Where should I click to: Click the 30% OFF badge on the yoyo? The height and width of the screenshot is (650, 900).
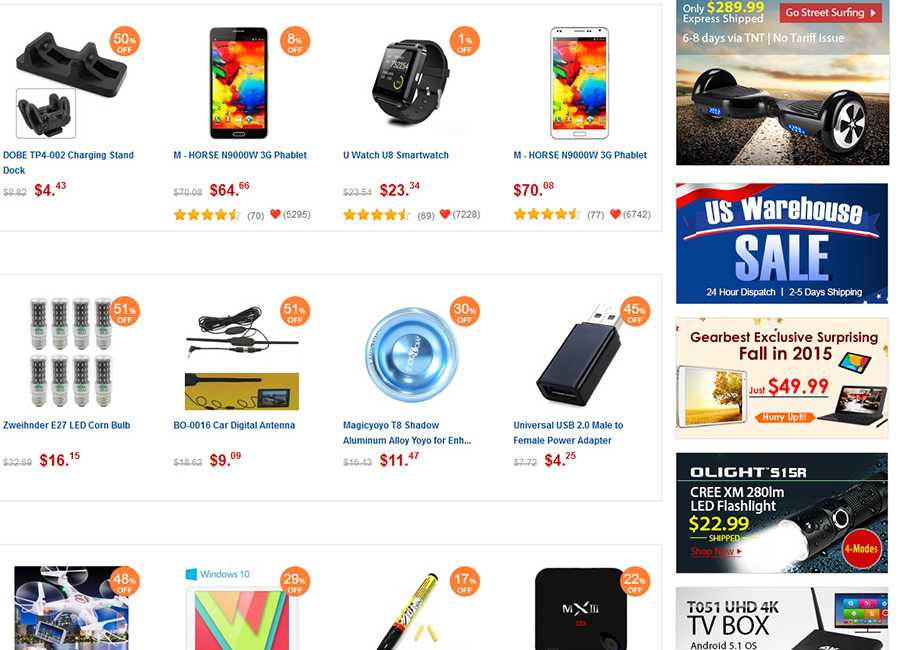coord(465,312)
